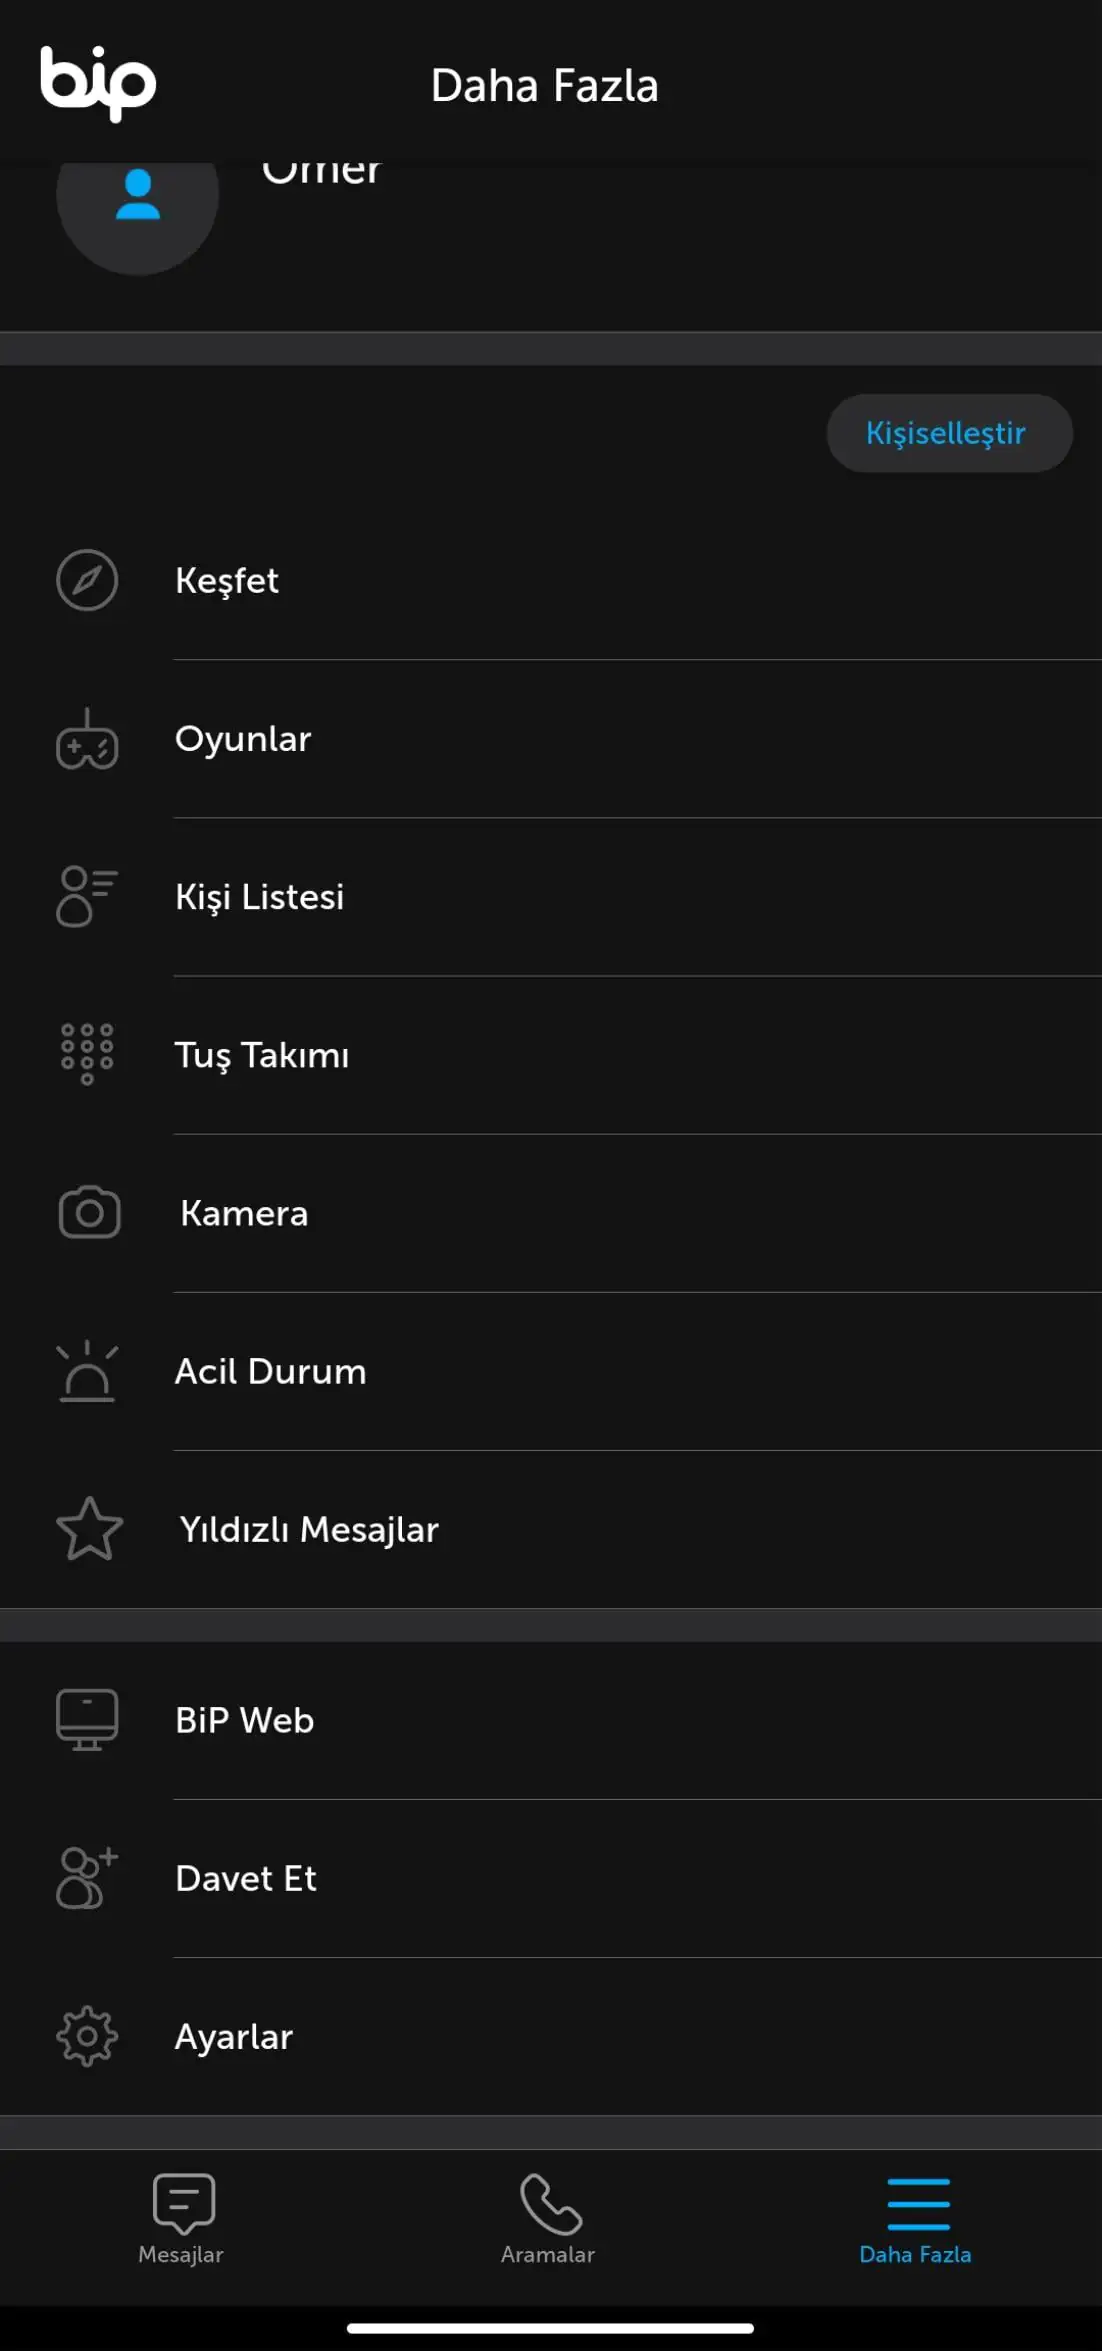Open the Ayarlar gear icon
Viewport: 1102px width, 2351px height.
click(87, 2036)
